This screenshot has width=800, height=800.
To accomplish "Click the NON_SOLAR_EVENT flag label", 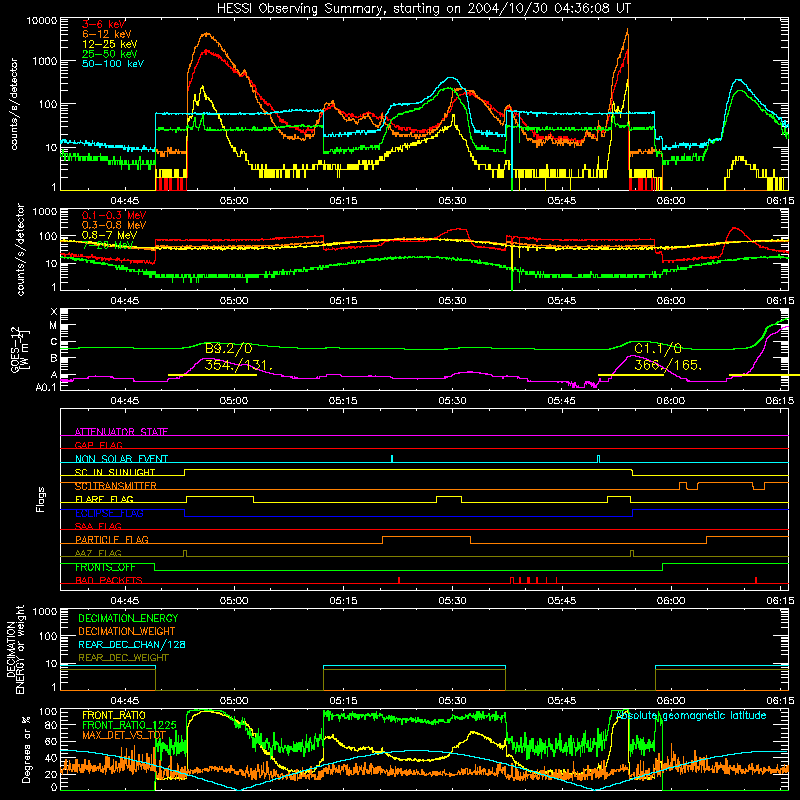I will click(121, 459).
